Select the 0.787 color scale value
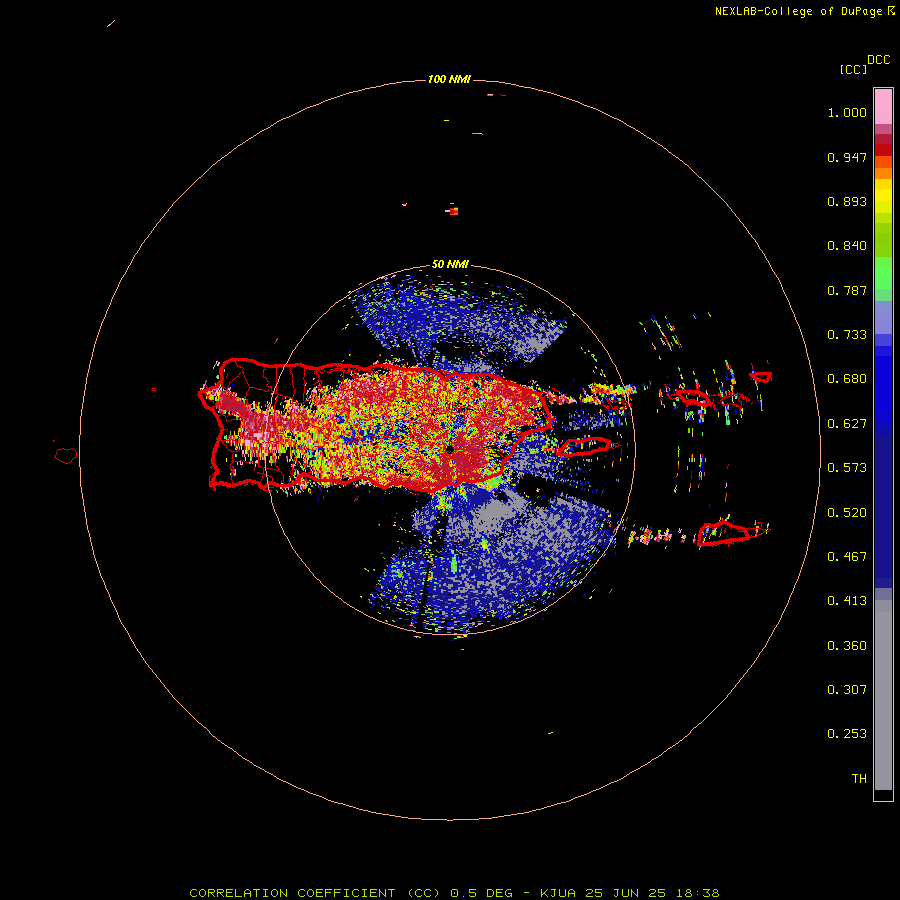Screen dimensions: 900x900 click(847, 290)
